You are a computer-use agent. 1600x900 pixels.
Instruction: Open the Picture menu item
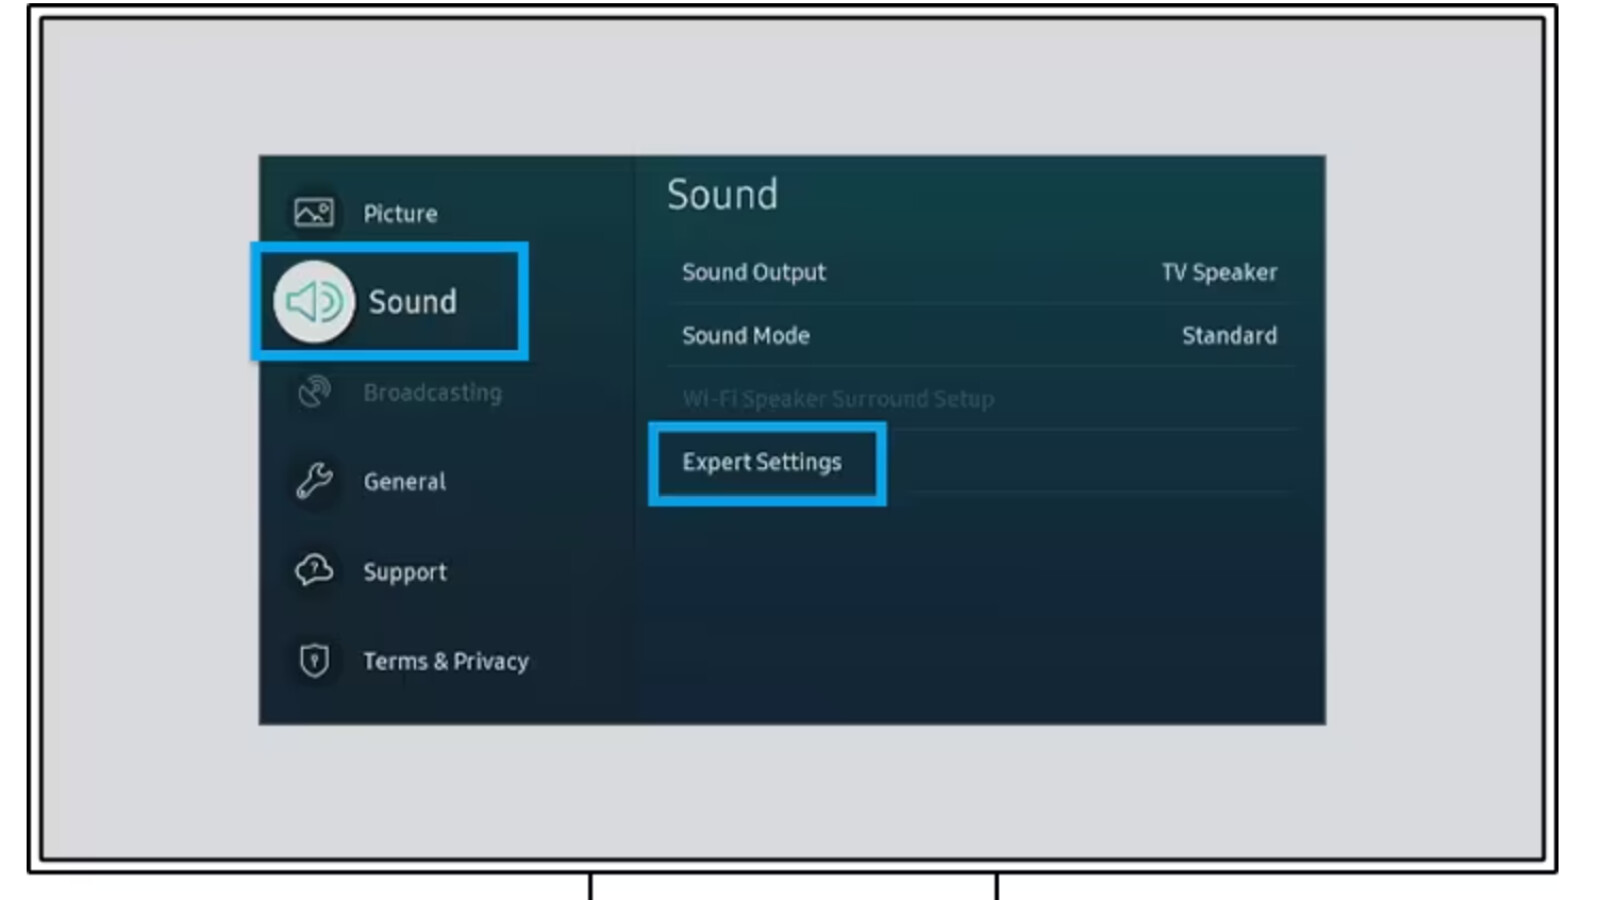coord(400,212)
